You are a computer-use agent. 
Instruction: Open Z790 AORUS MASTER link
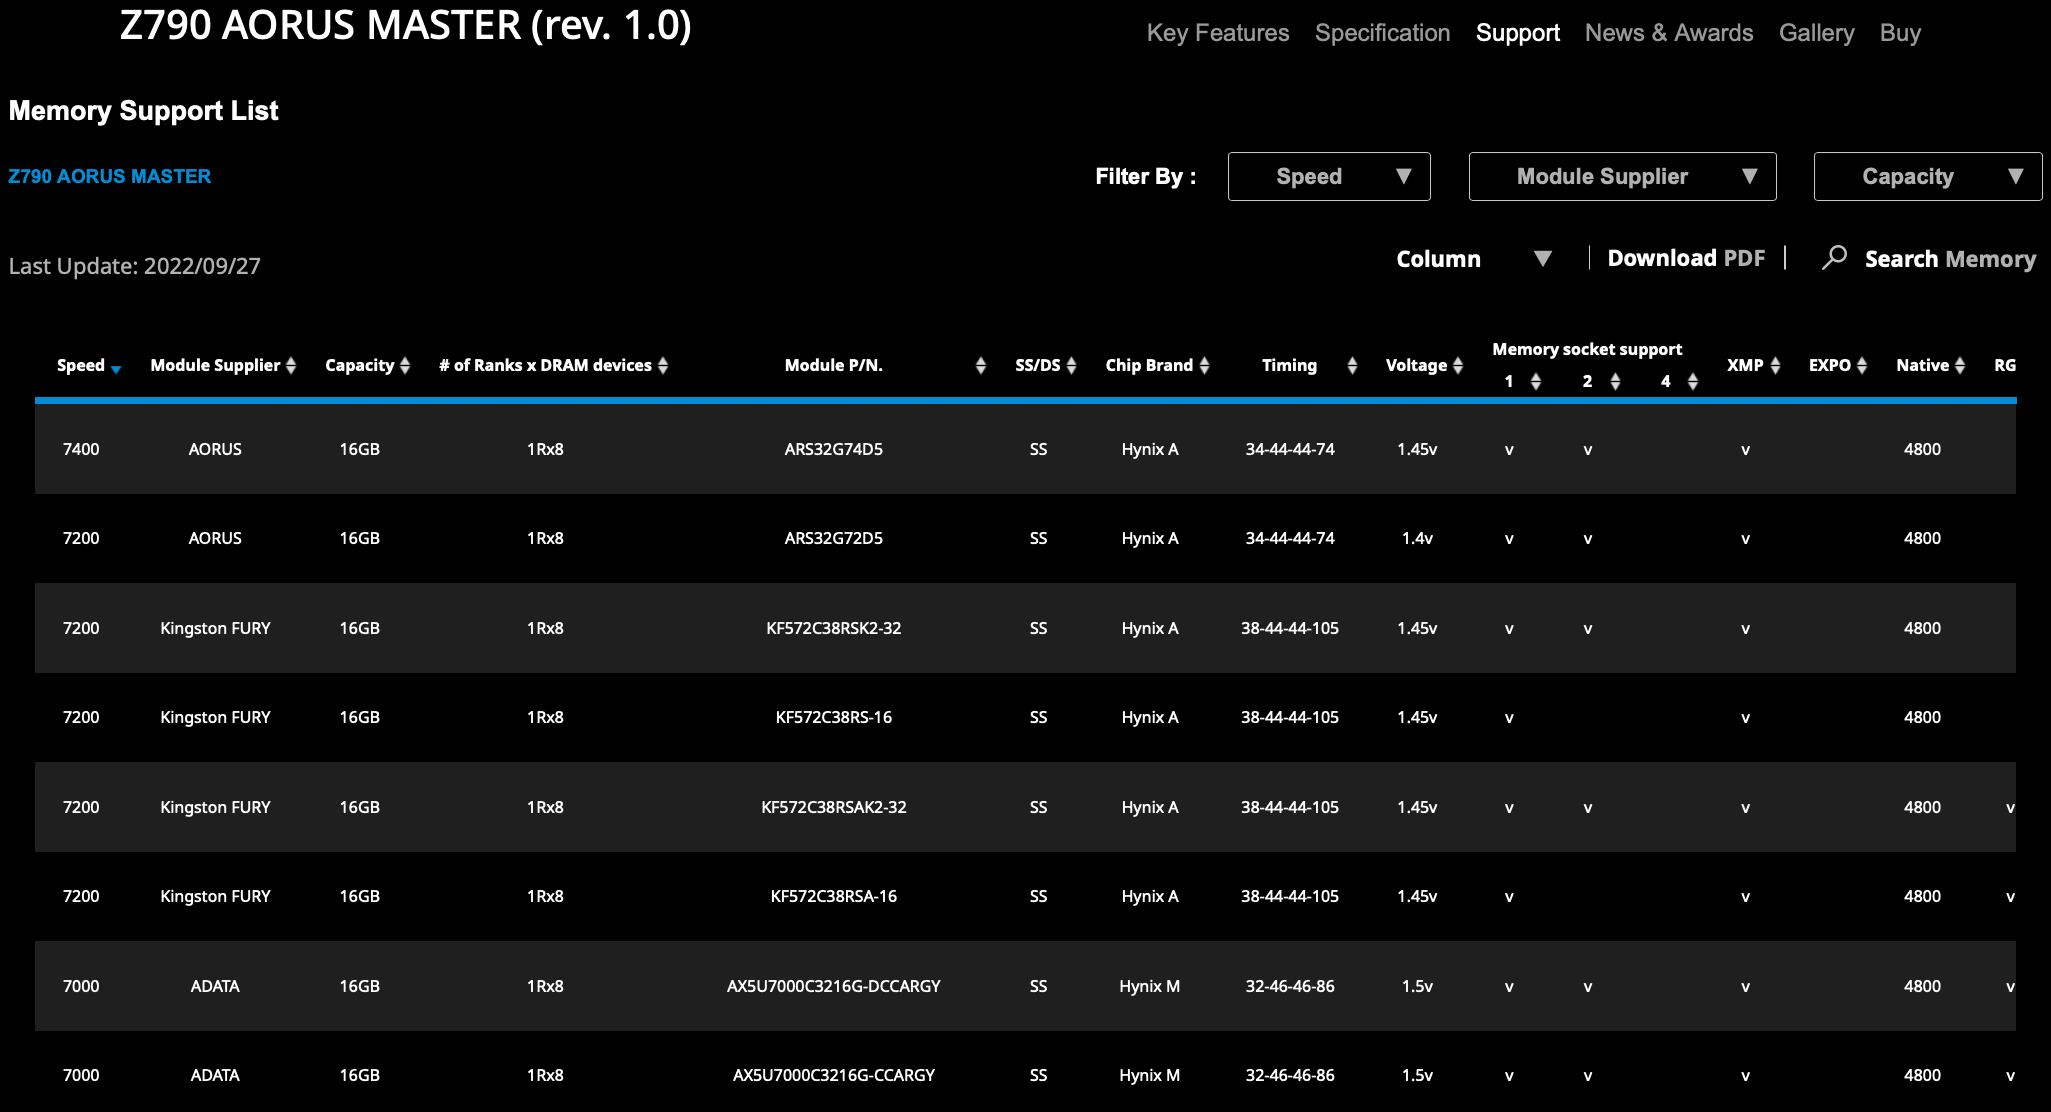click(x=110, y=177)
